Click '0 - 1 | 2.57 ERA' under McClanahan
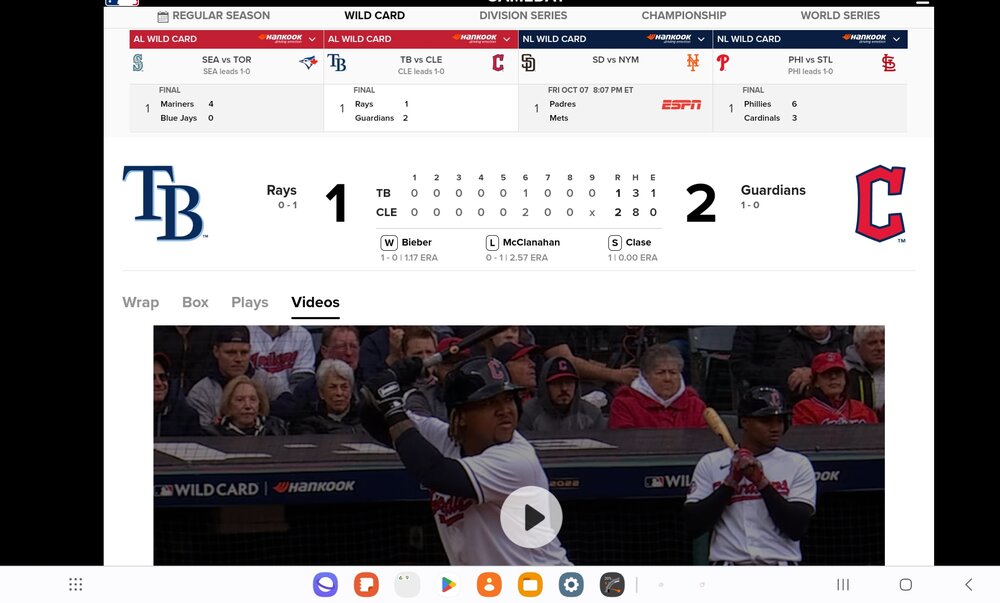 coord(517,258)
